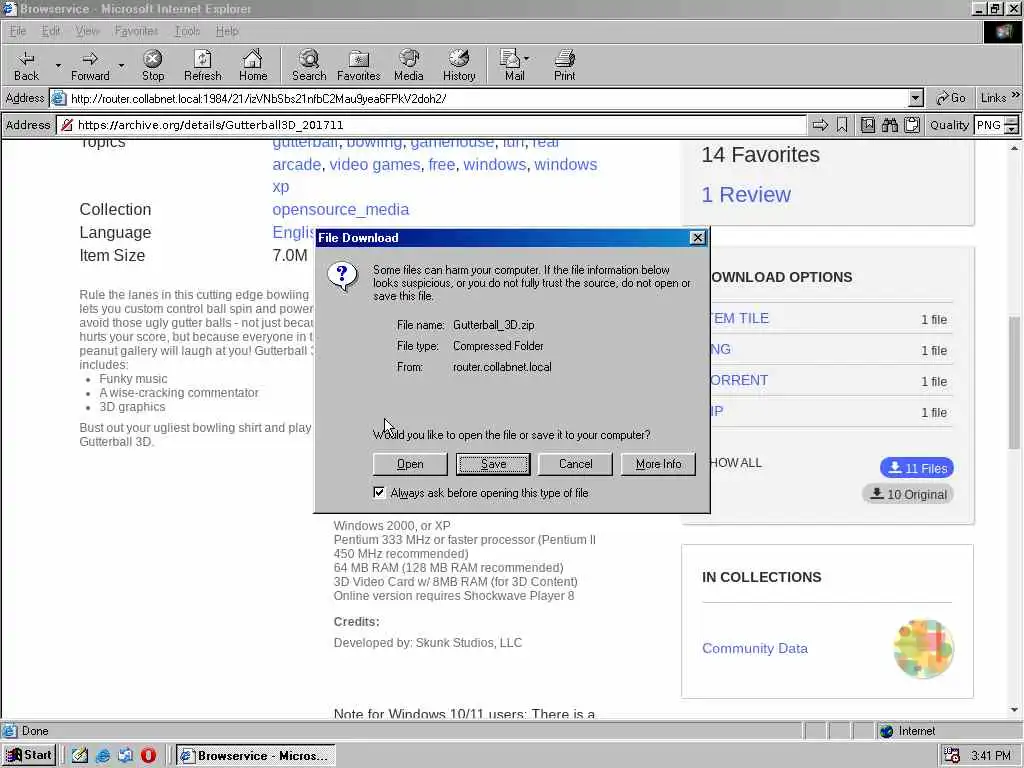Click the Print toolbar button

pyautogui.click(x=565, y=65)
